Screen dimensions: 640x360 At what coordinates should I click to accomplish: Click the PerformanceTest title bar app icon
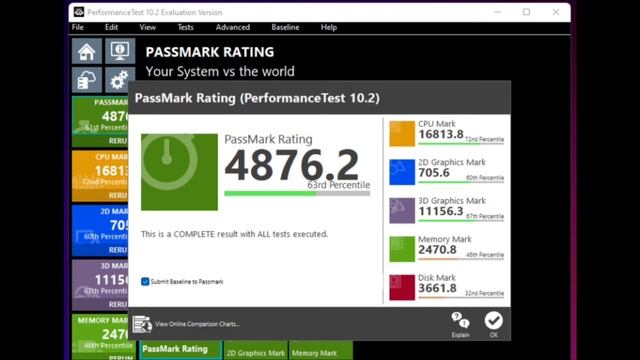[x=79, y=12]
